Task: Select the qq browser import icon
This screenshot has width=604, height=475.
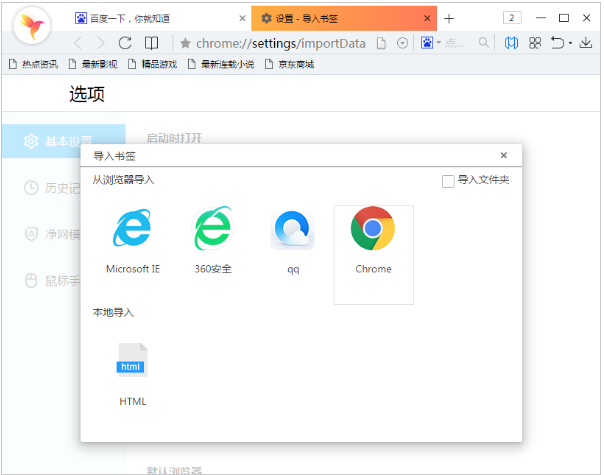Action: point(292,230)
